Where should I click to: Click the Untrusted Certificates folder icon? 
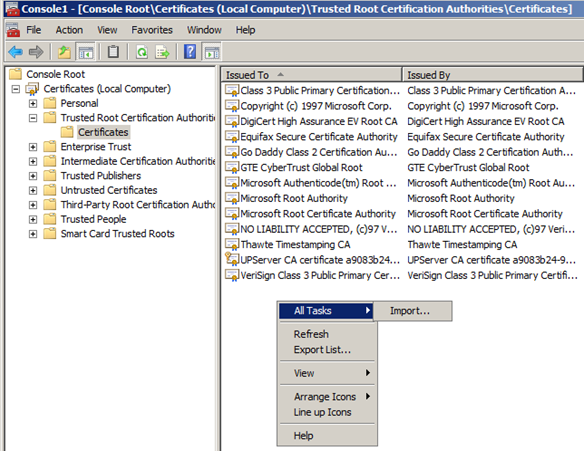pyautogui.click(x=50, y=190)
